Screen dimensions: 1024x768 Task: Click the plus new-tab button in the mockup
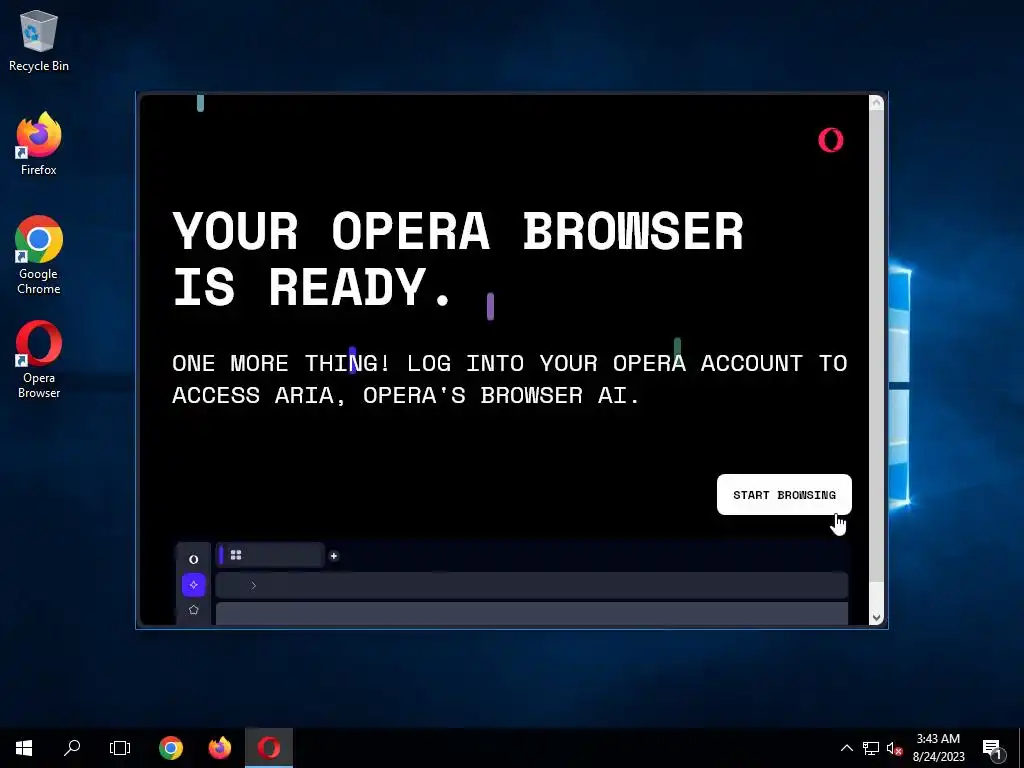point(334,556)
